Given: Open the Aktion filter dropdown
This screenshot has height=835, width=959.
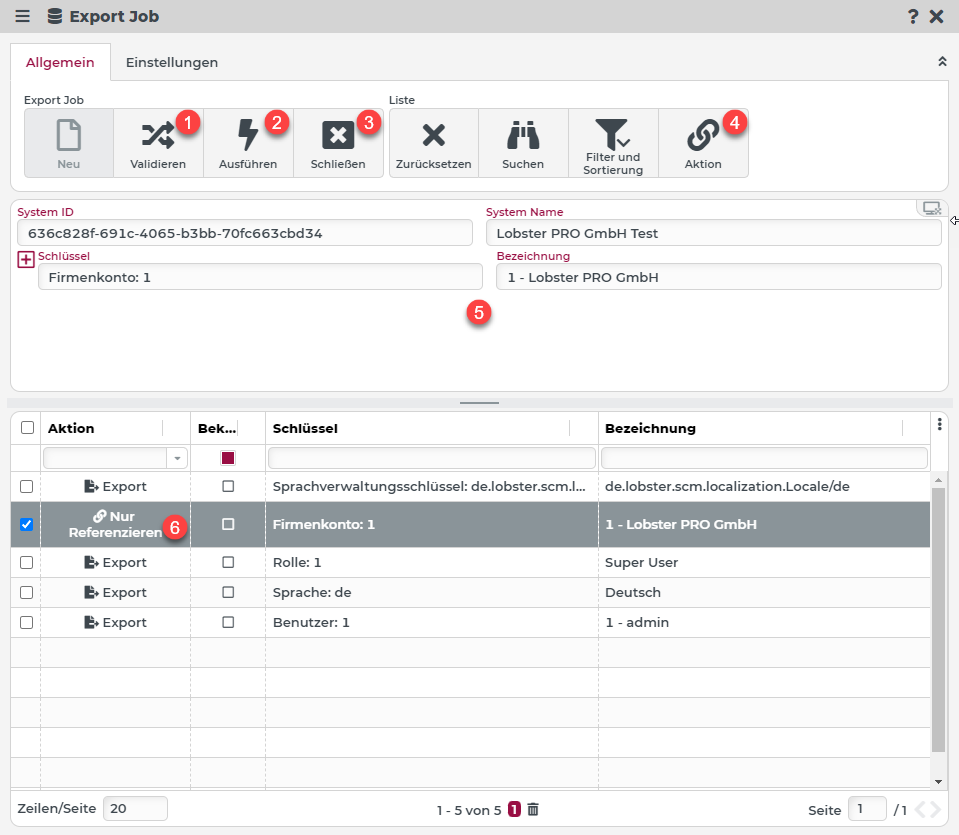Looking at the screenshot, I should 177,458.
